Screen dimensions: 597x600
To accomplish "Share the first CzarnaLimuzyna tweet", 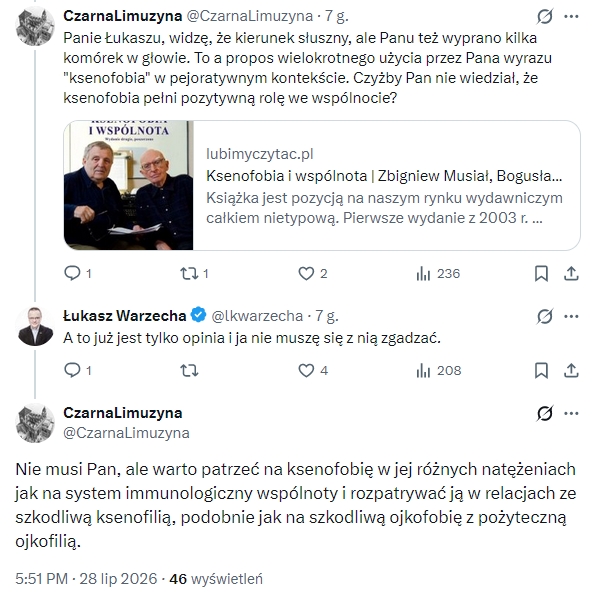I will click(571, 274).
